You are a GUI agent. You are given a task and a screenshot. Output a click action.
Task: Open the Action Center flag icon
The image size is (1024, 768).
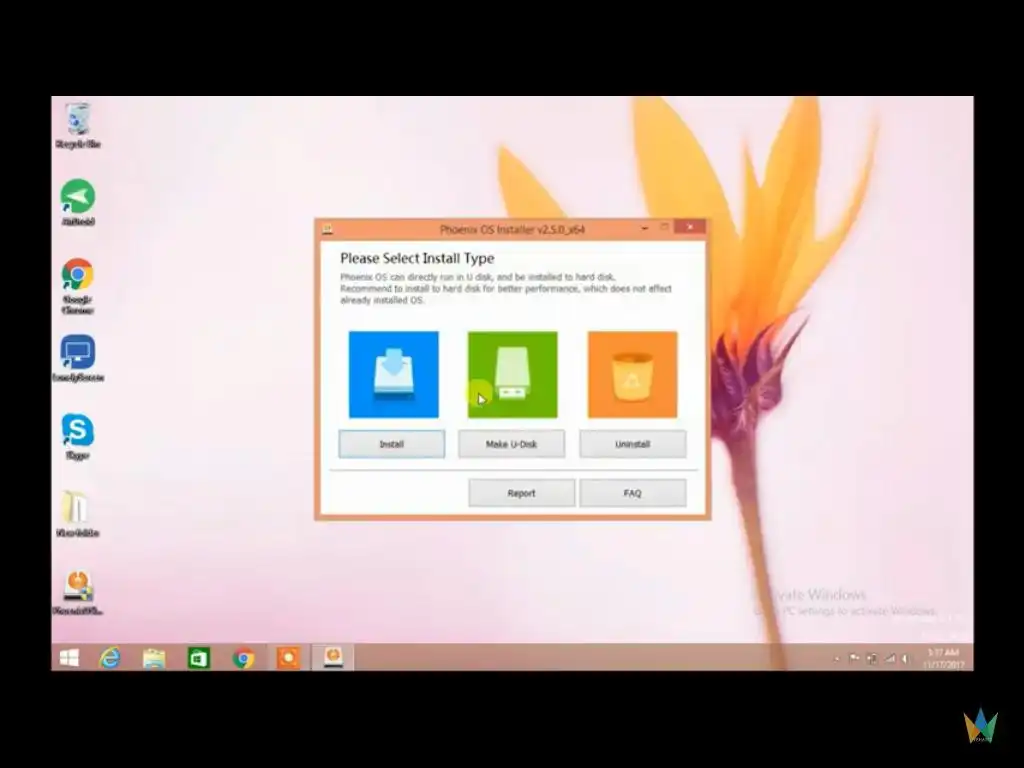[x=854, y=658]
